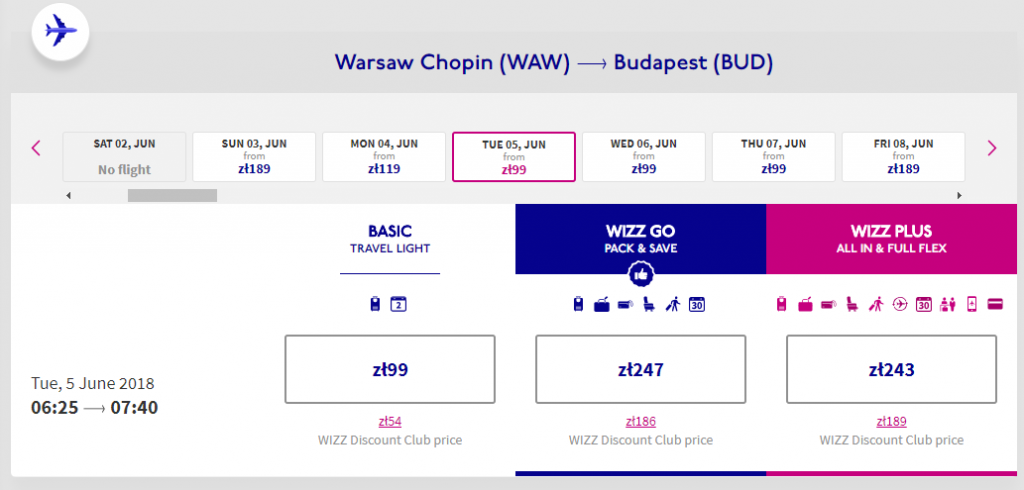
Task: Click the WIZZ PLUS credit card icon
Action: (x=995, y=304)
